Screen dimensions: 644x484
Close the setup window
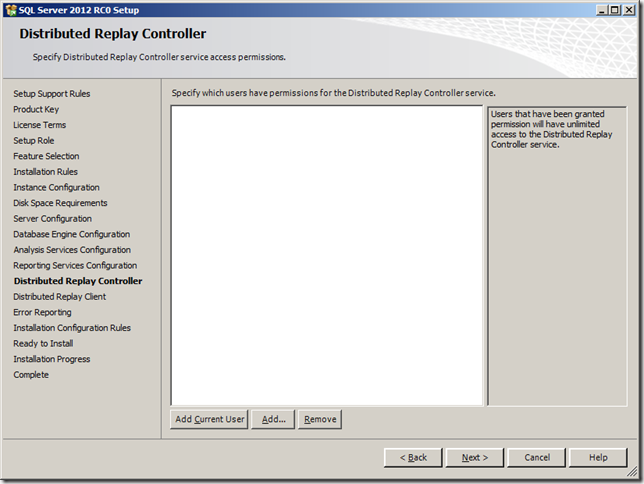click(629, 10)
